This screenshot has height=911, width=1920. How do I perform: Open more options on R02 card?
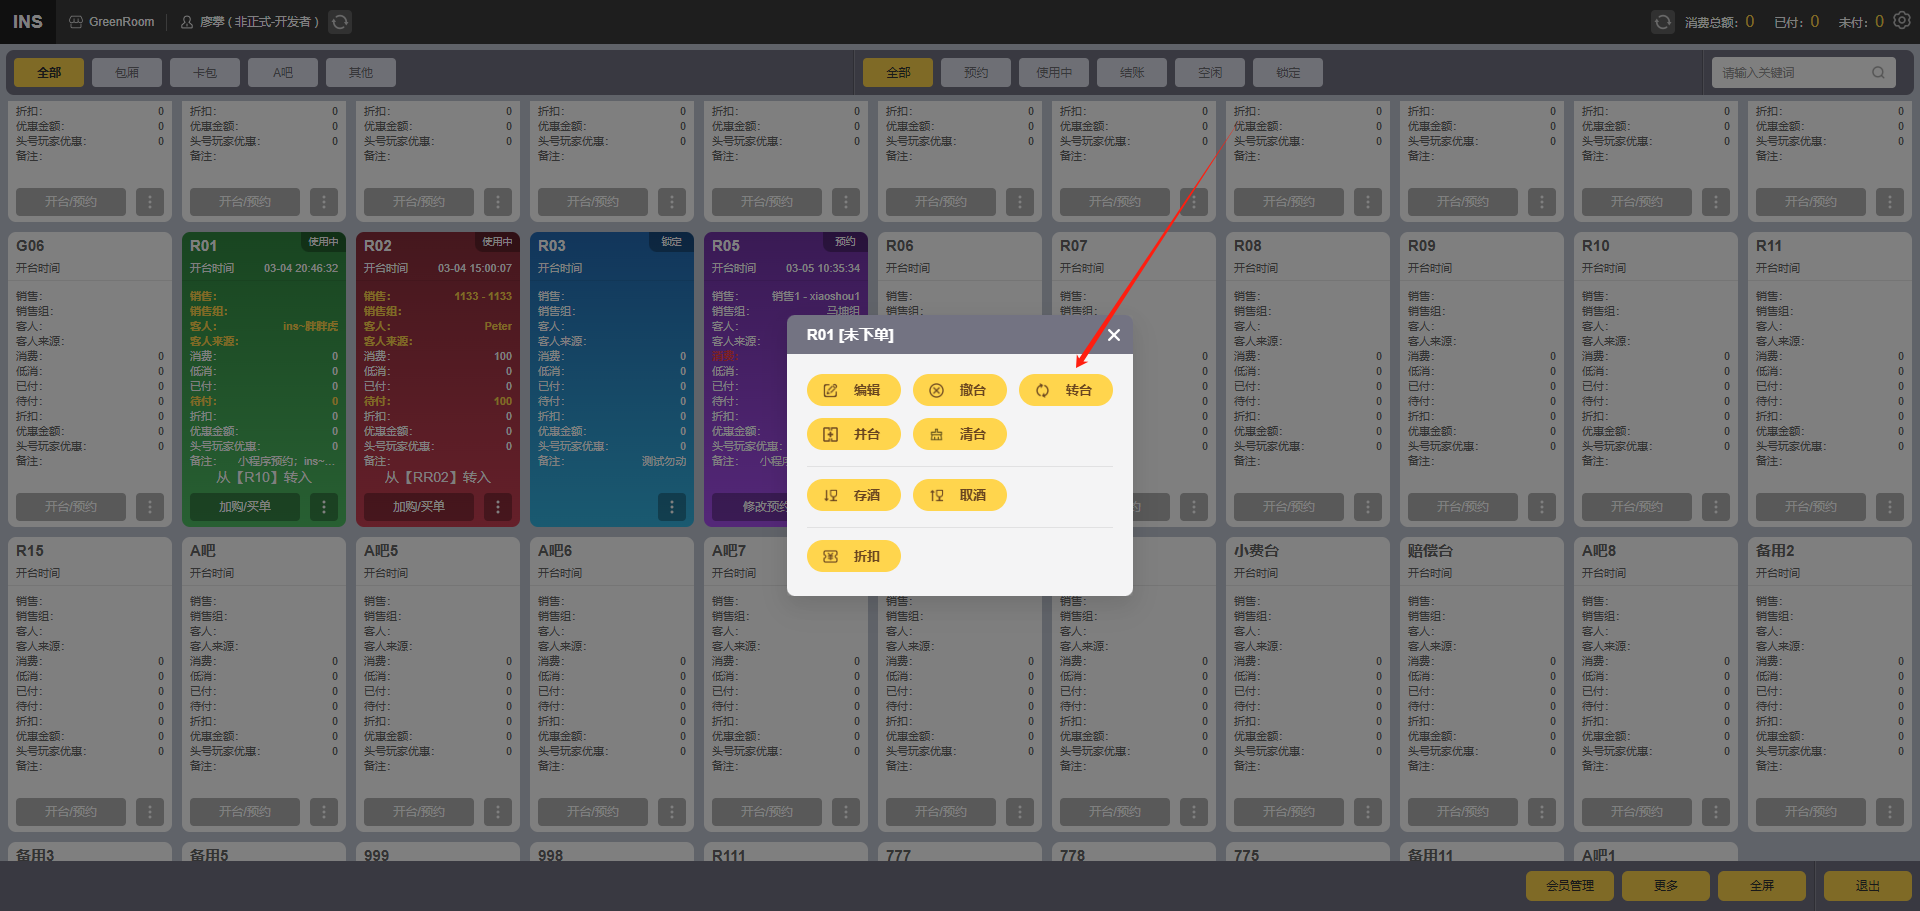click(x=498, y=507)
